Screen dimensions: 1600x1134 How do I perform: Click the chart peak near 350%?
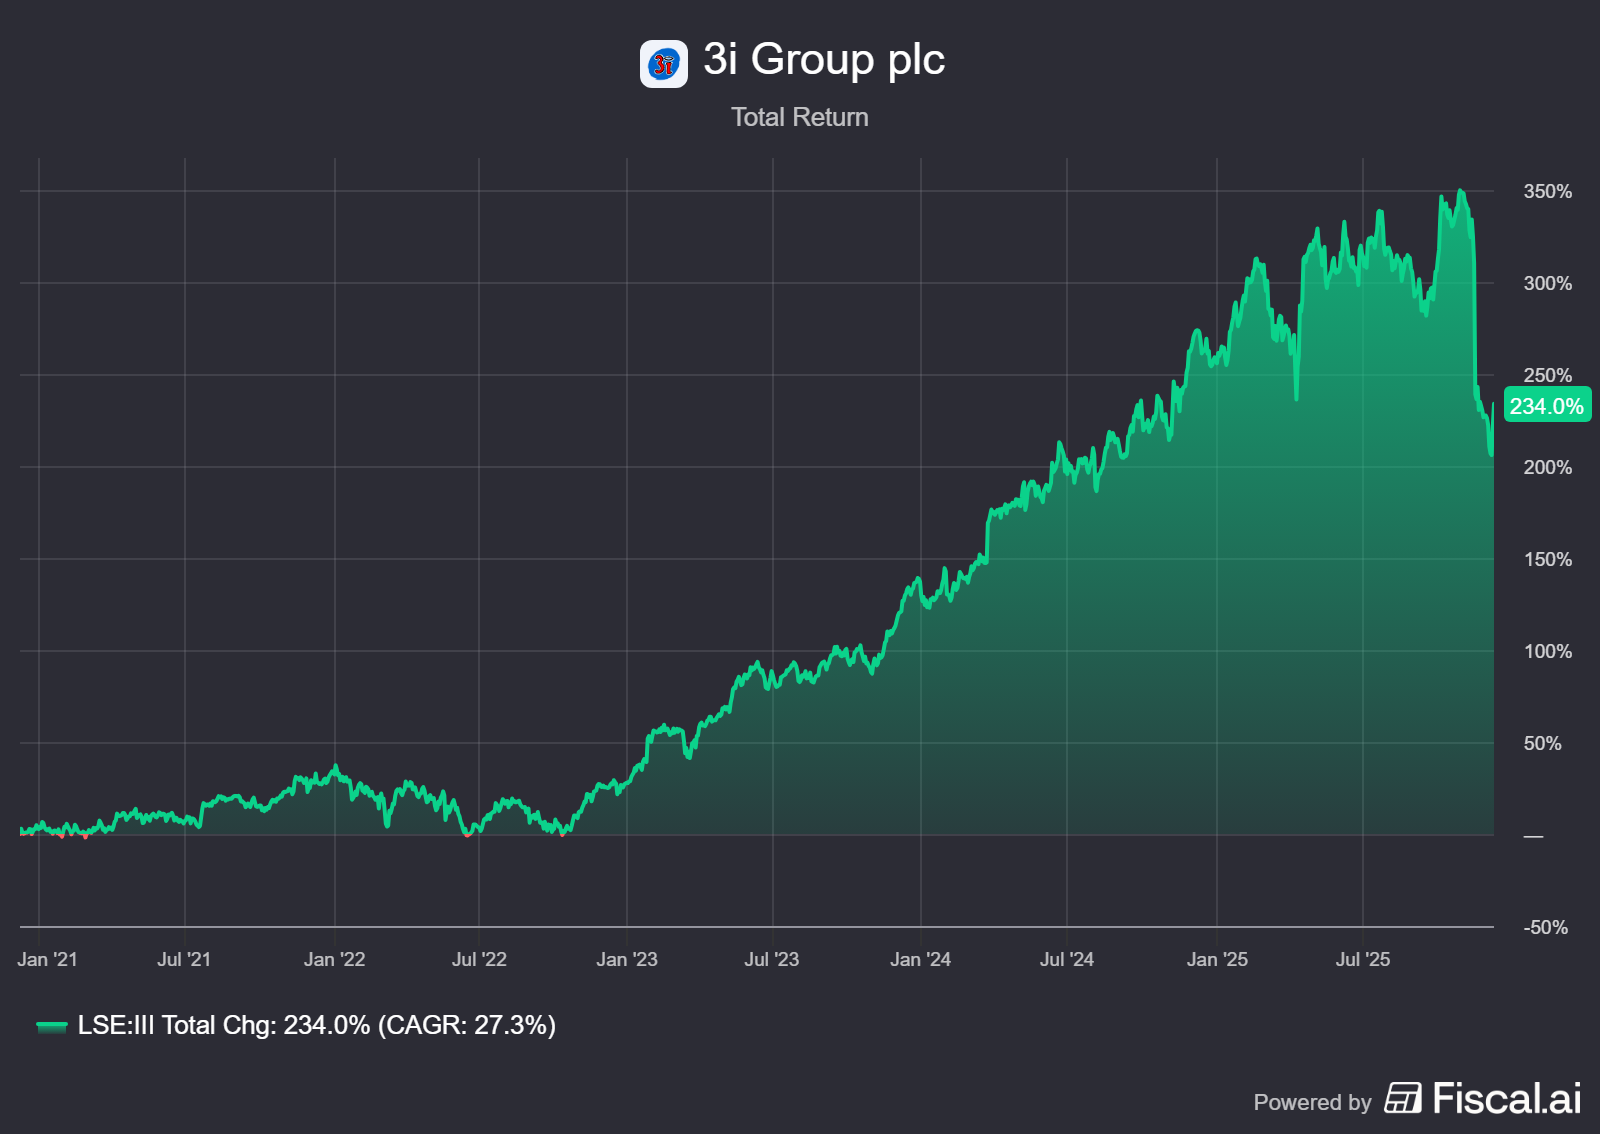tap(1461, 191)
